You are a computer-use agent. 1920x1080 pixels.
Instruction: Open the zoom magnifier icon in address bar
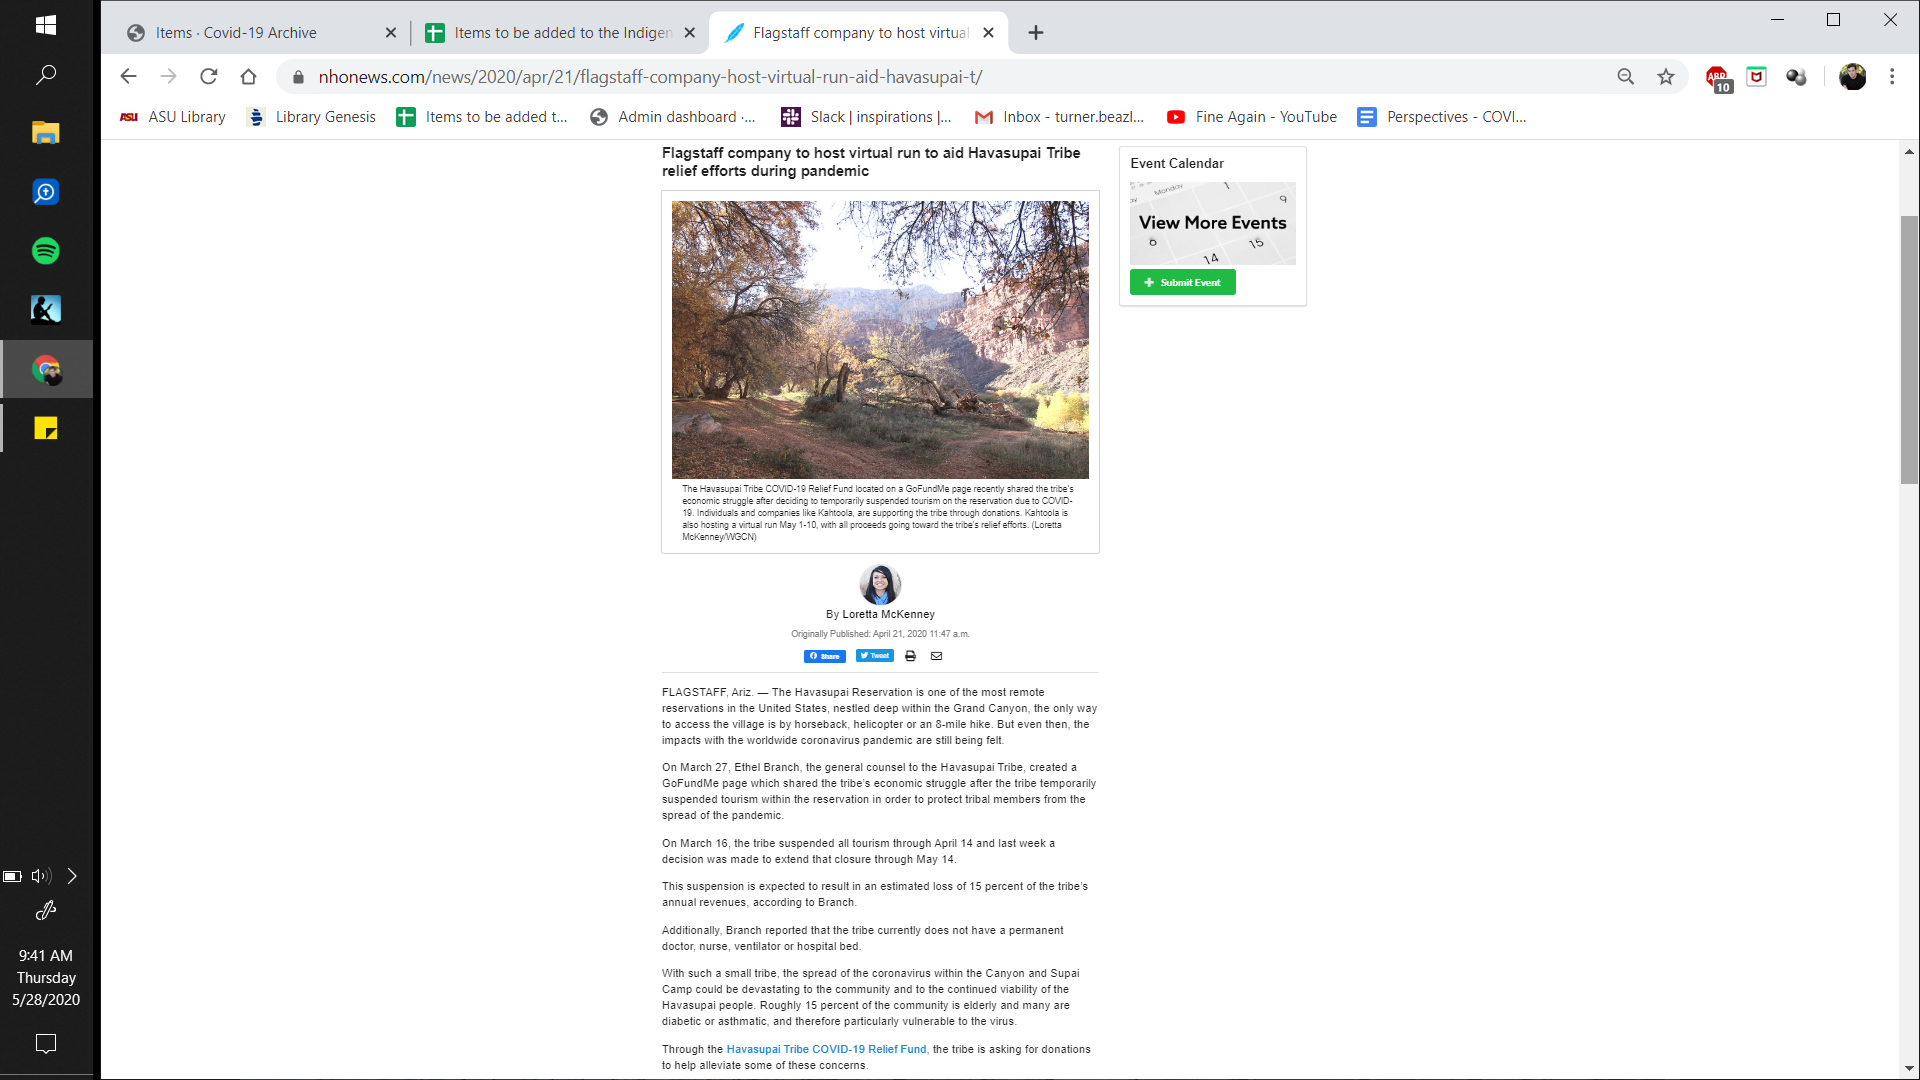click(1625, 77)
